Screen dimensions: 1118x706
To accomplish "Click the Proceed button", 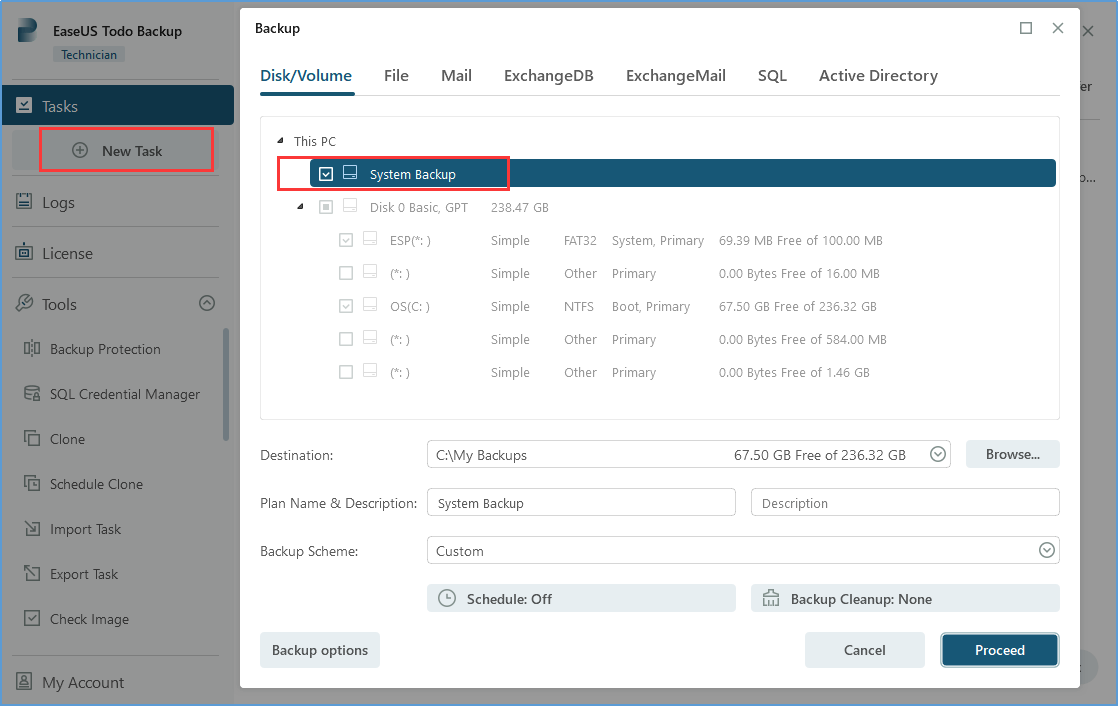I will 999,650.
